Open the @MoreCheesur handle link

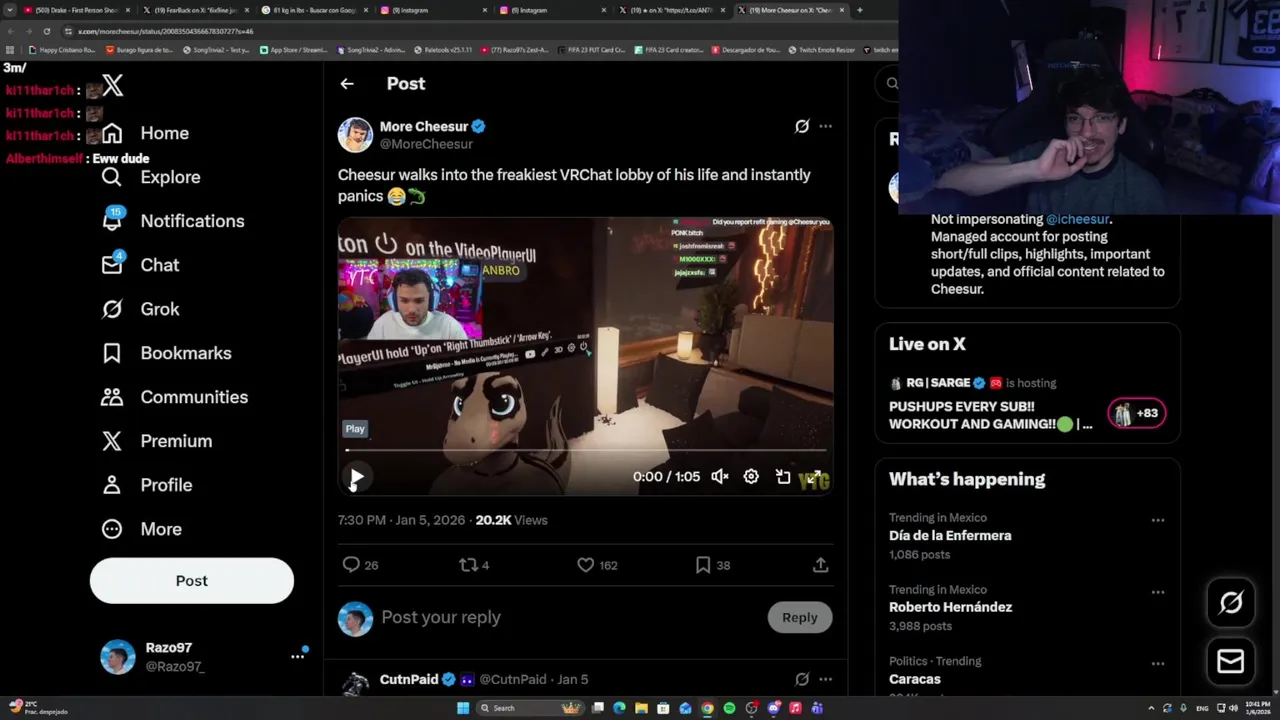coord(426,144)
